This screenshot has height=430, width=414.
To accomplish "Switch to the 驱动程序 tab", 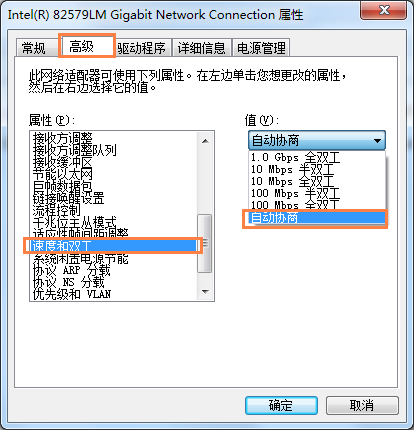I will (x=142, y=48).
